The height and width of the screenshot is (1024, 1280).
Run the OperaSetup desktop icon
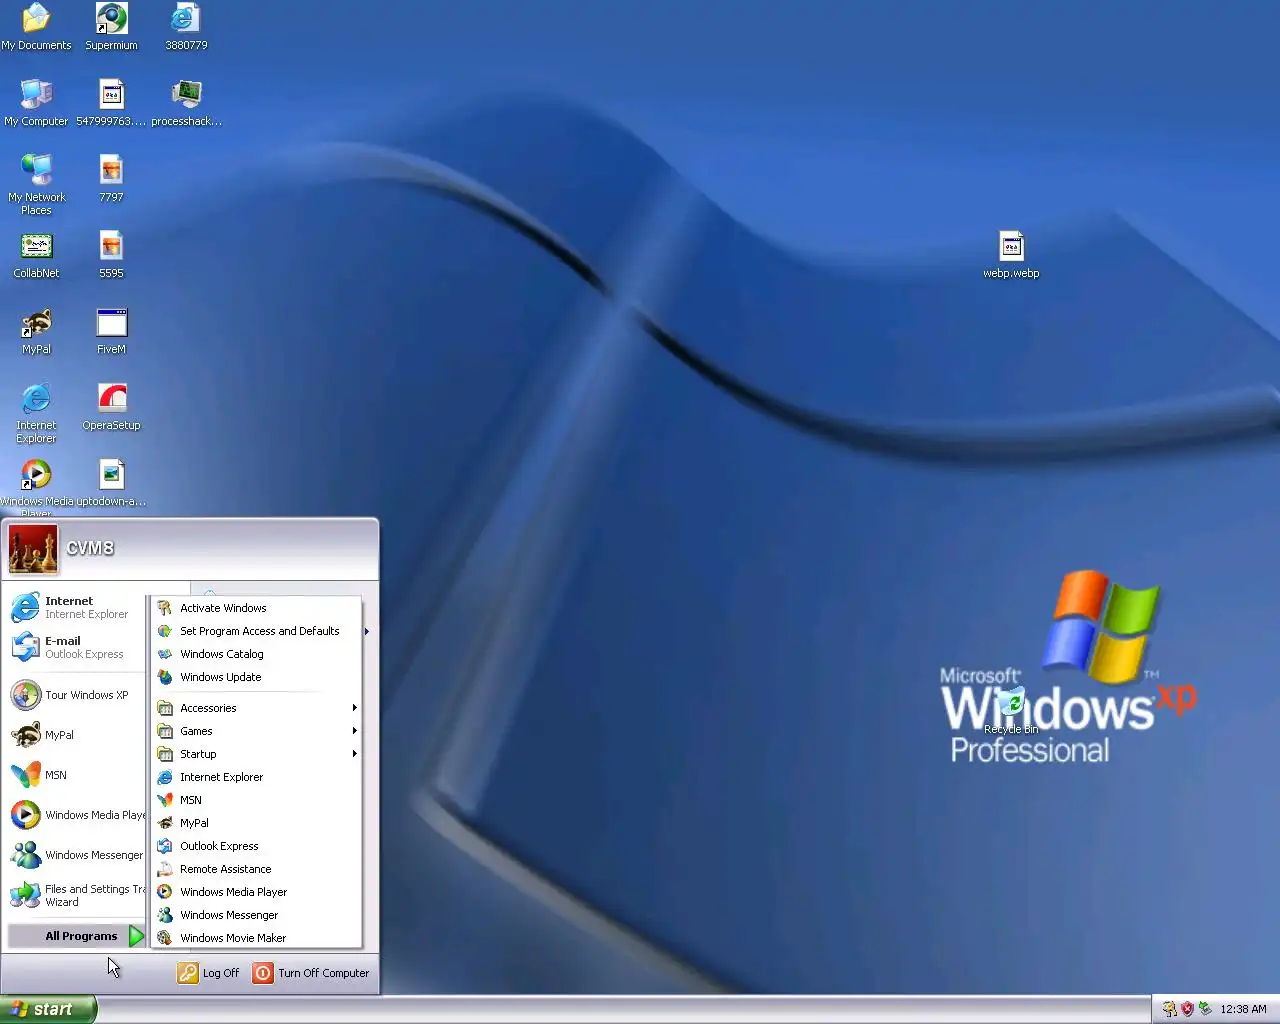pos(111,407)
